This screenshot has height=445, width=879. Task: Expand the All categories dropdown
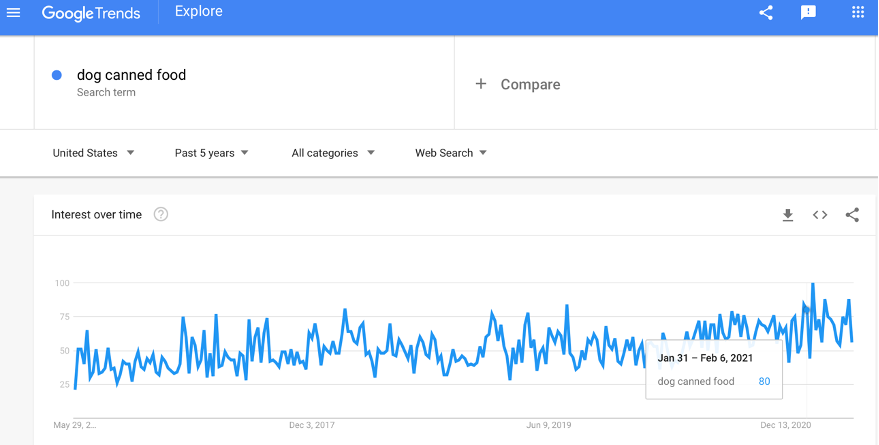(x=333, y=153)
